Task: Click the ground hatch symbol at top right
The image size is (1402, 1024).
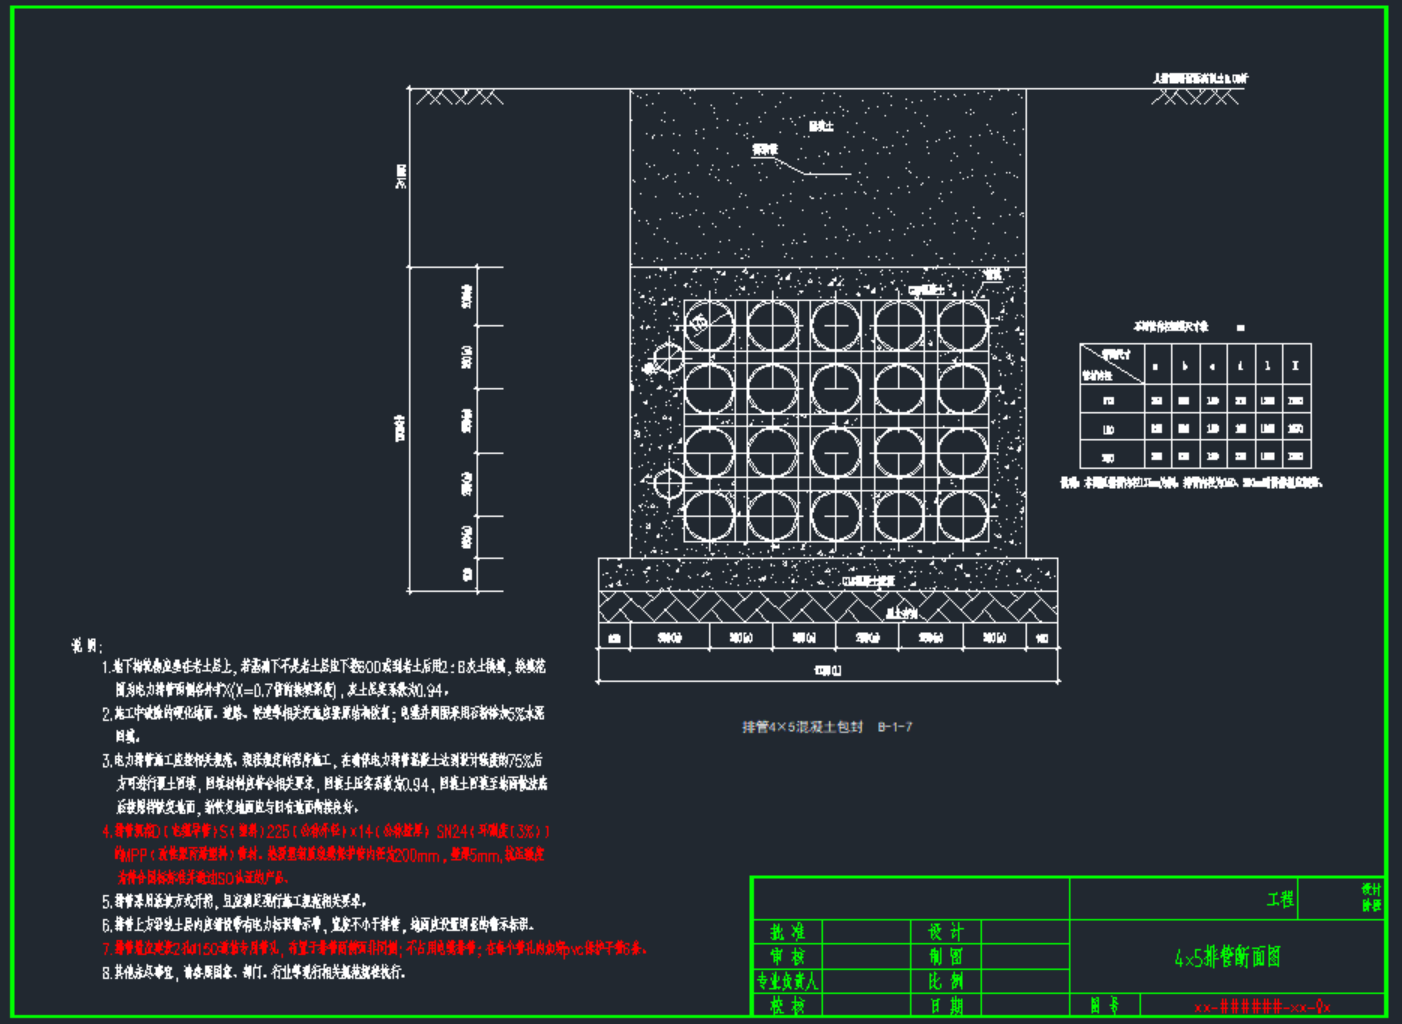Action: click(x=1195, y=97)
